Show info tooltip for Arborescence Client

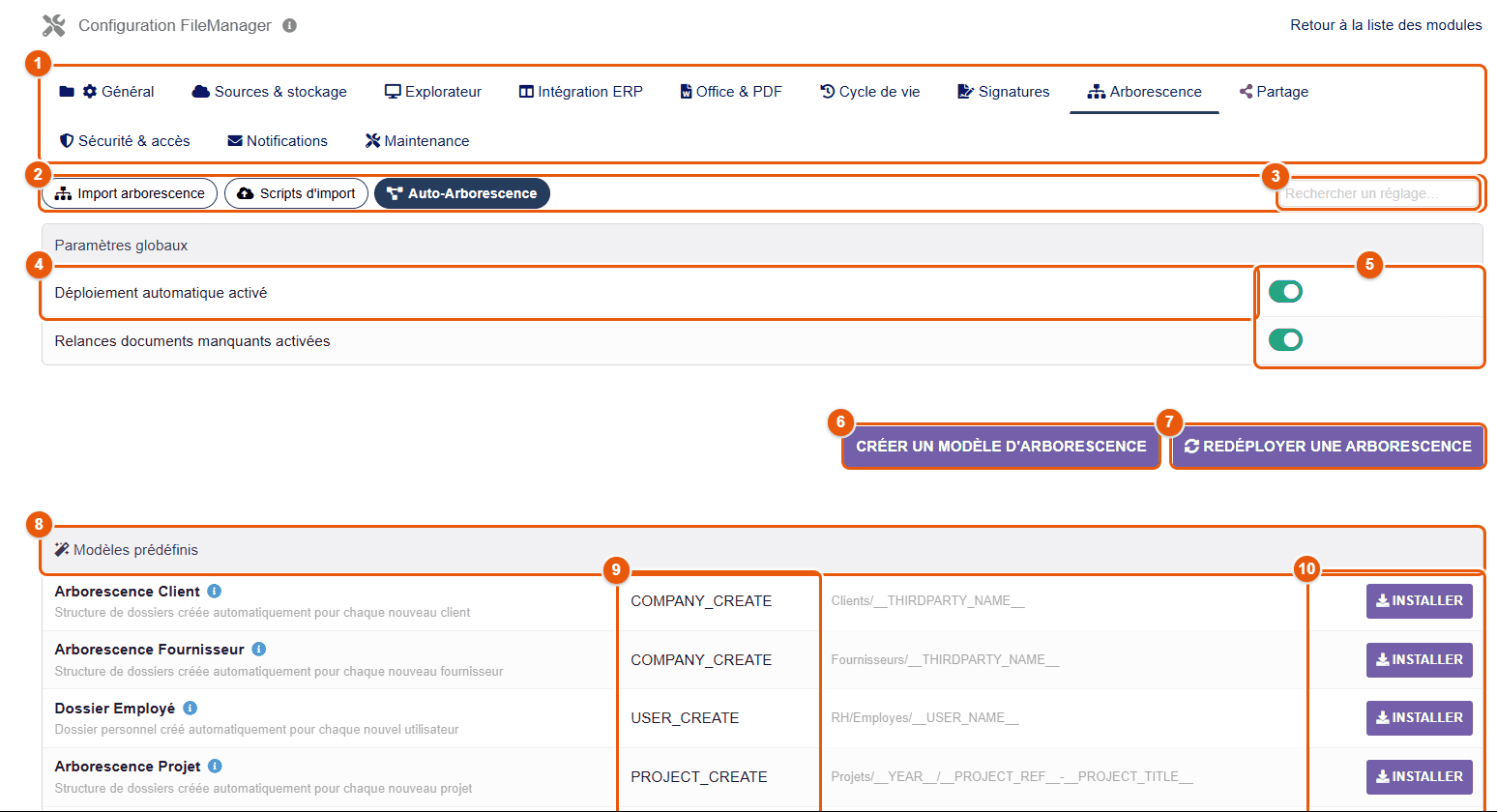(x=214, y=591)
